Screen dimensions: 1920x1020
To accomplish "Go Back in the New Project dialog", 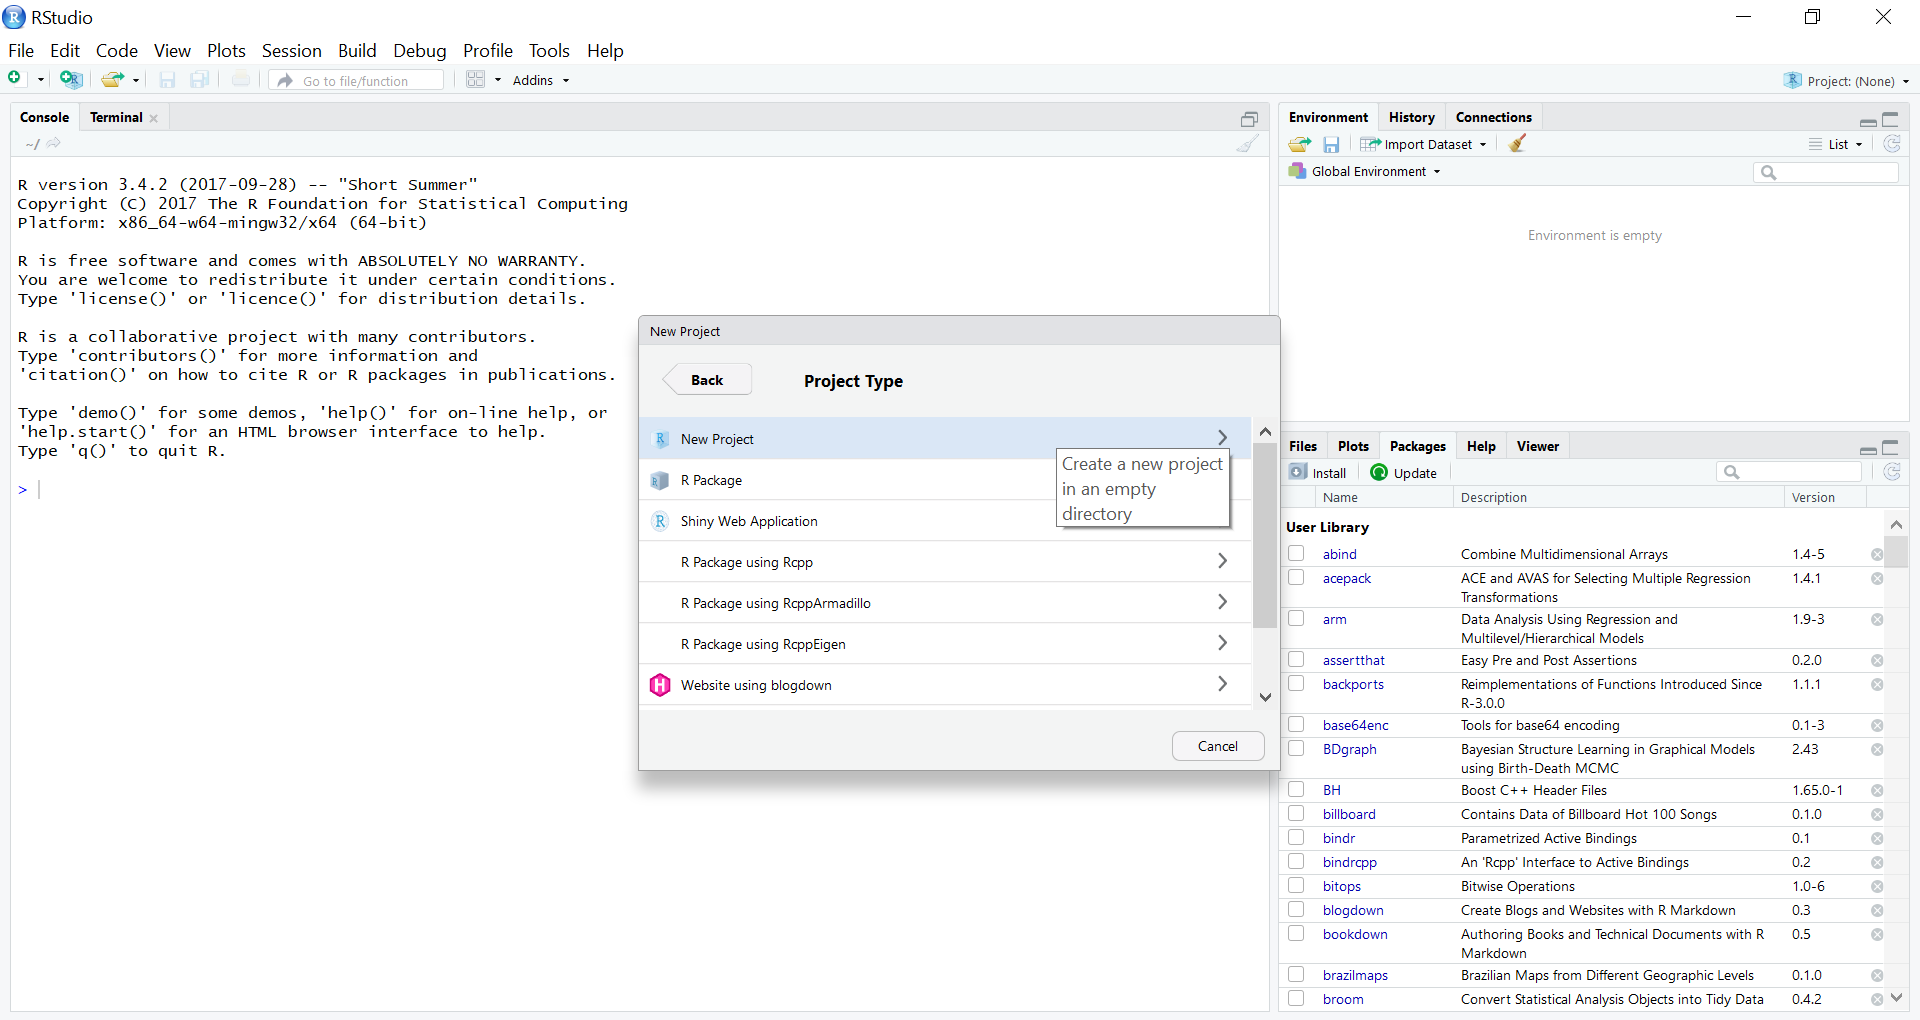I will 707,380.
